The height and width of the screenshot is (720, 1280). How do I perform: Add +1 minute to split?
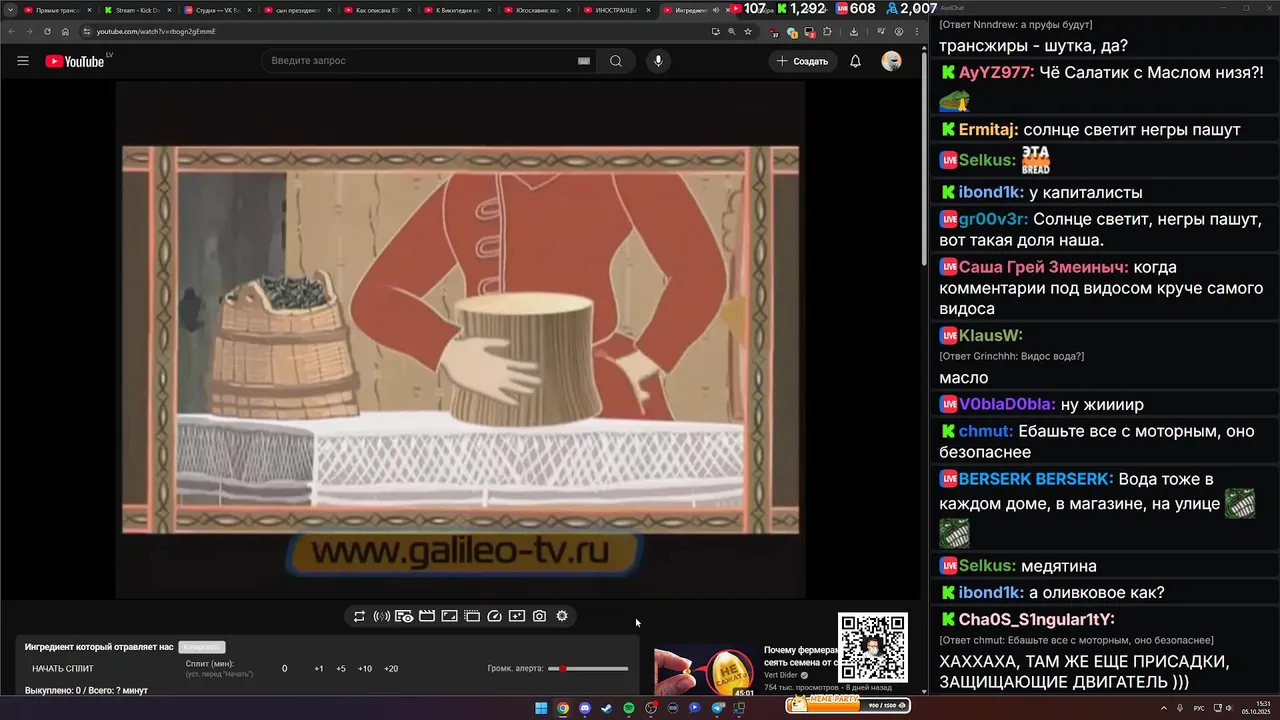coord(318,669)
